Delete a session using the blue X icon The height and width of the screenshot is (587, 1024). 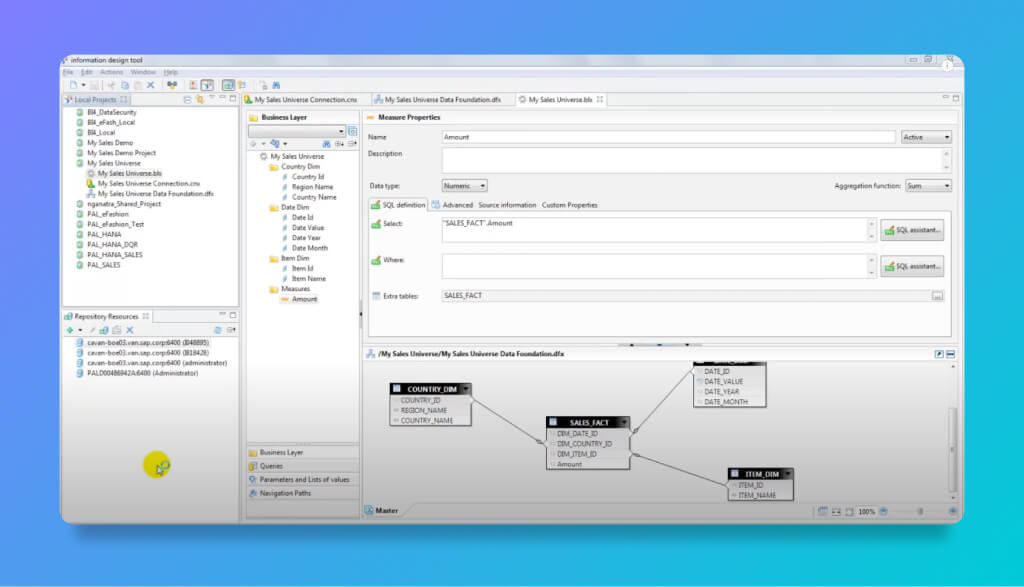click(x=129, y=330)
